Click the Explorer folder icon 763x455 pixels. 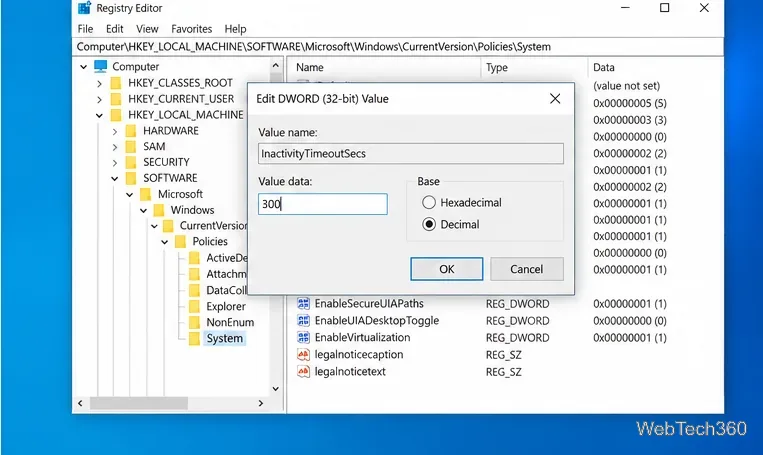[x=194, y=307]
